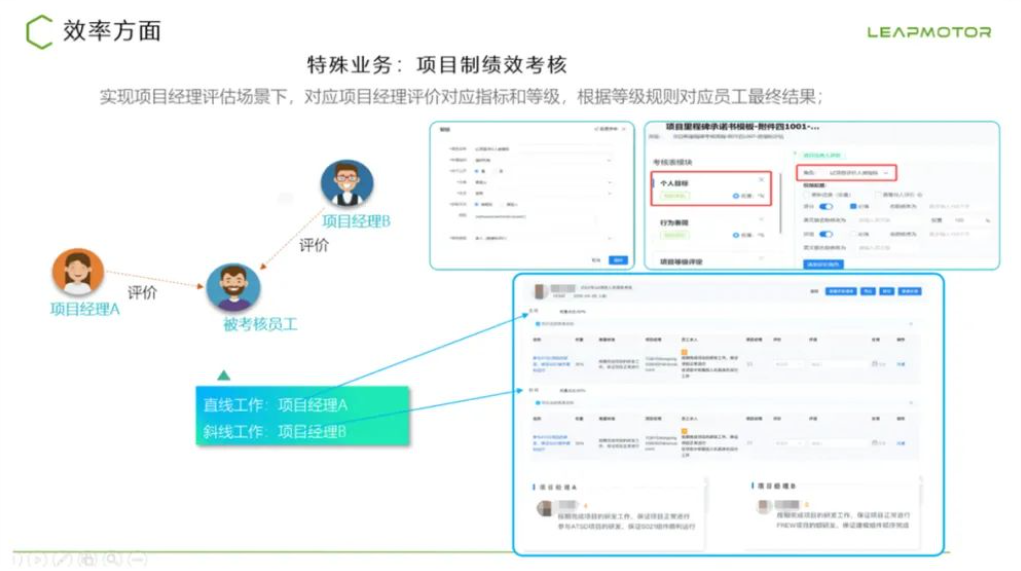Select the 项目等级评定 module
Screen dimensions: 1021x571
(x=681, y=262)
